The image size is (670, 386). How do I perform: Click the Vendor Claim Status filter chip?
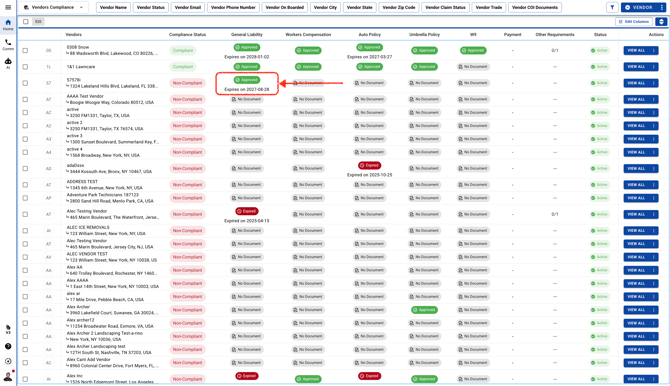click(x=445, y=7)
